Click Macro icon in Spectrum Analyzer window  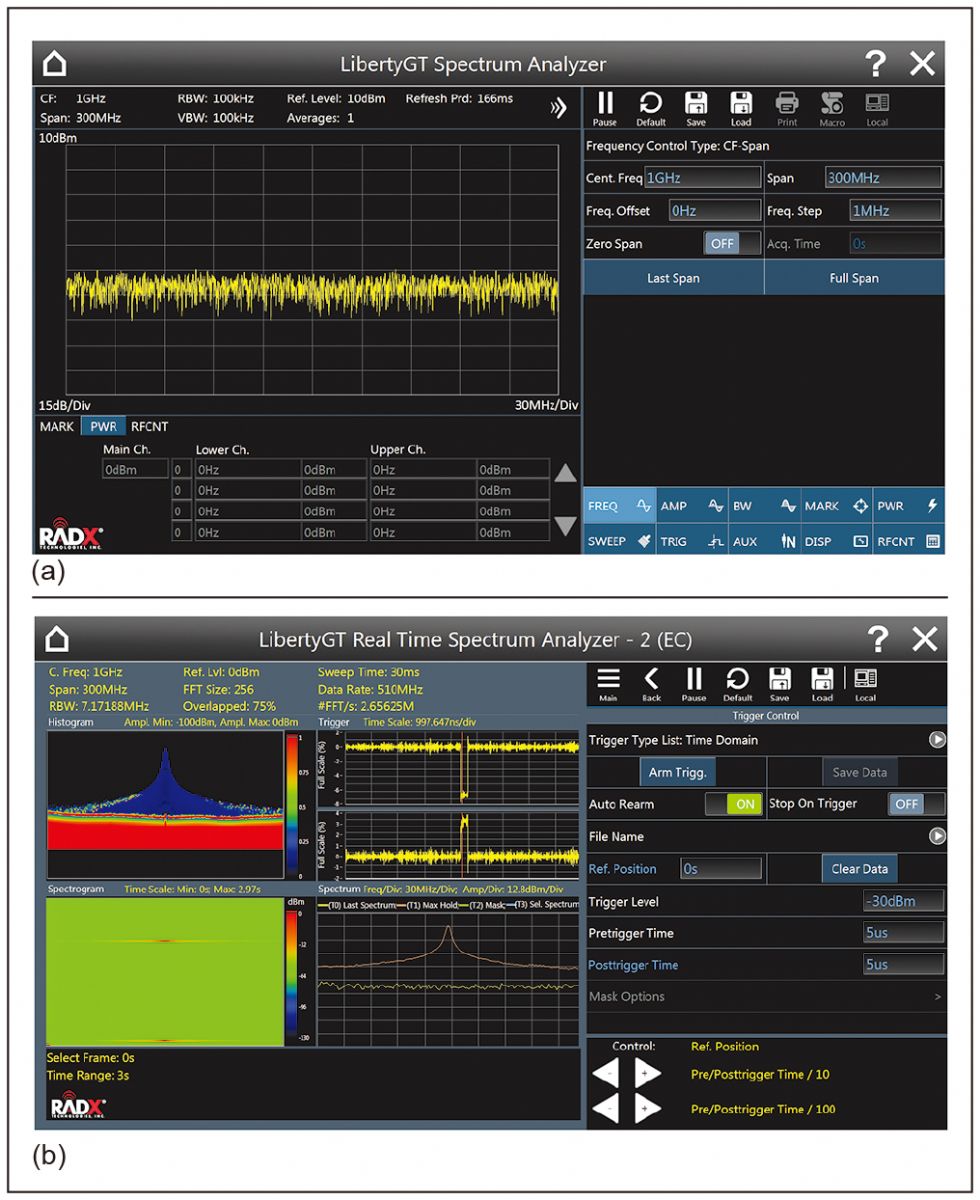pyautogui.click(x=832, y=108)
